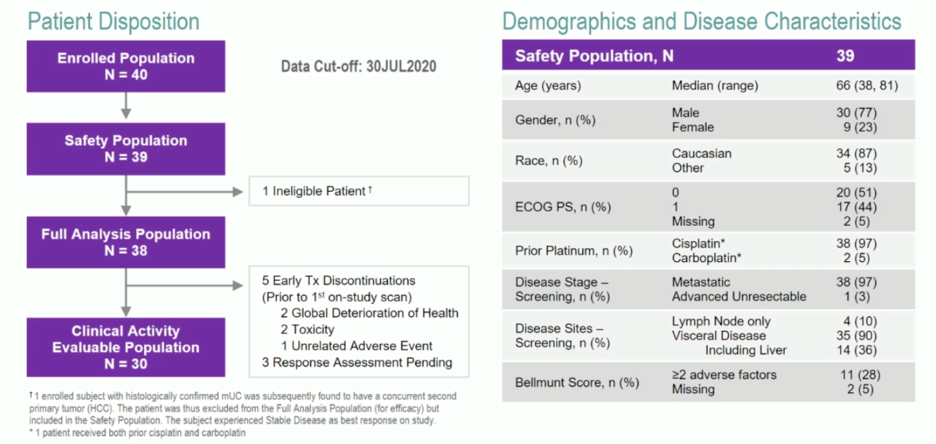This screenshot has height=444, width=936.
Task: Click the Safety Population, N table header
Action: [594, 56]
